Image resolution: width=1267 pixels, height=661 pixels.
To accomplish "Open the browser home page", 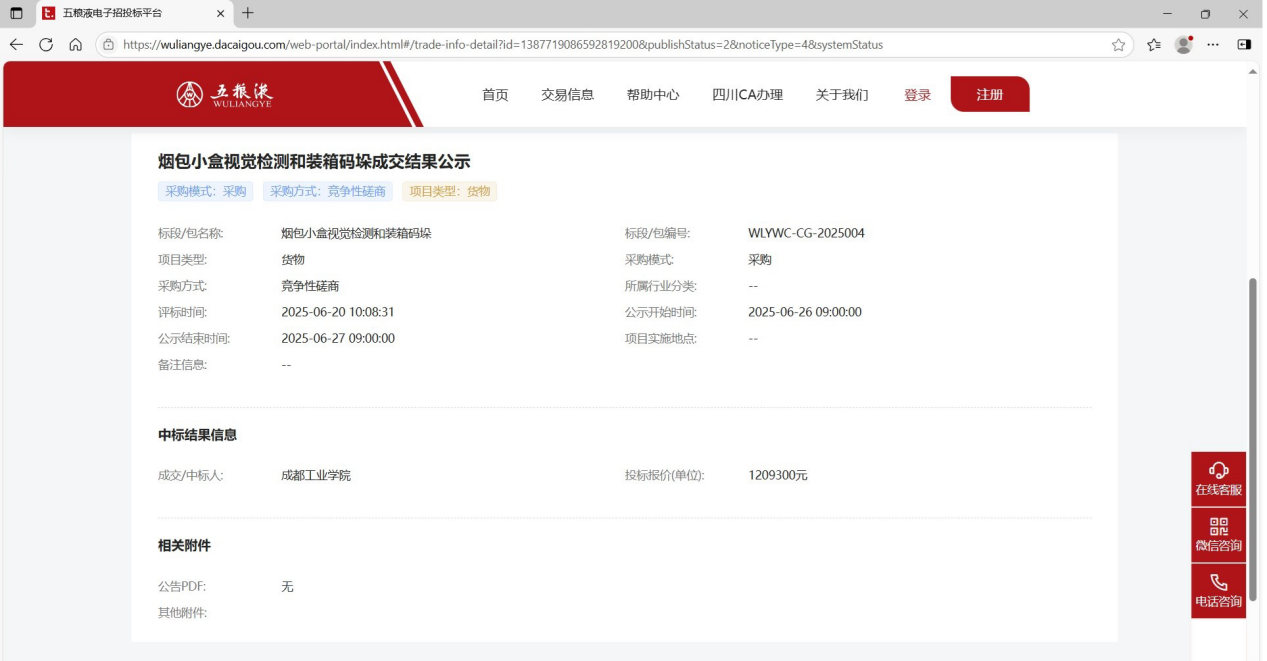I will coord(76,45).
